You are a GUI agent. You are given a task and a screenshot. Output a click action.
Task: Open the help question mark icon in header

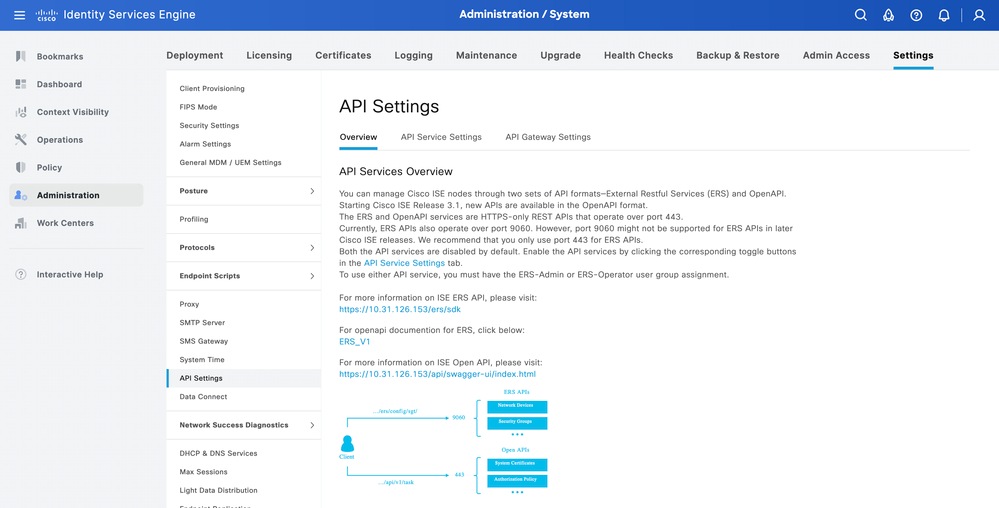click(x=916, y=15)
